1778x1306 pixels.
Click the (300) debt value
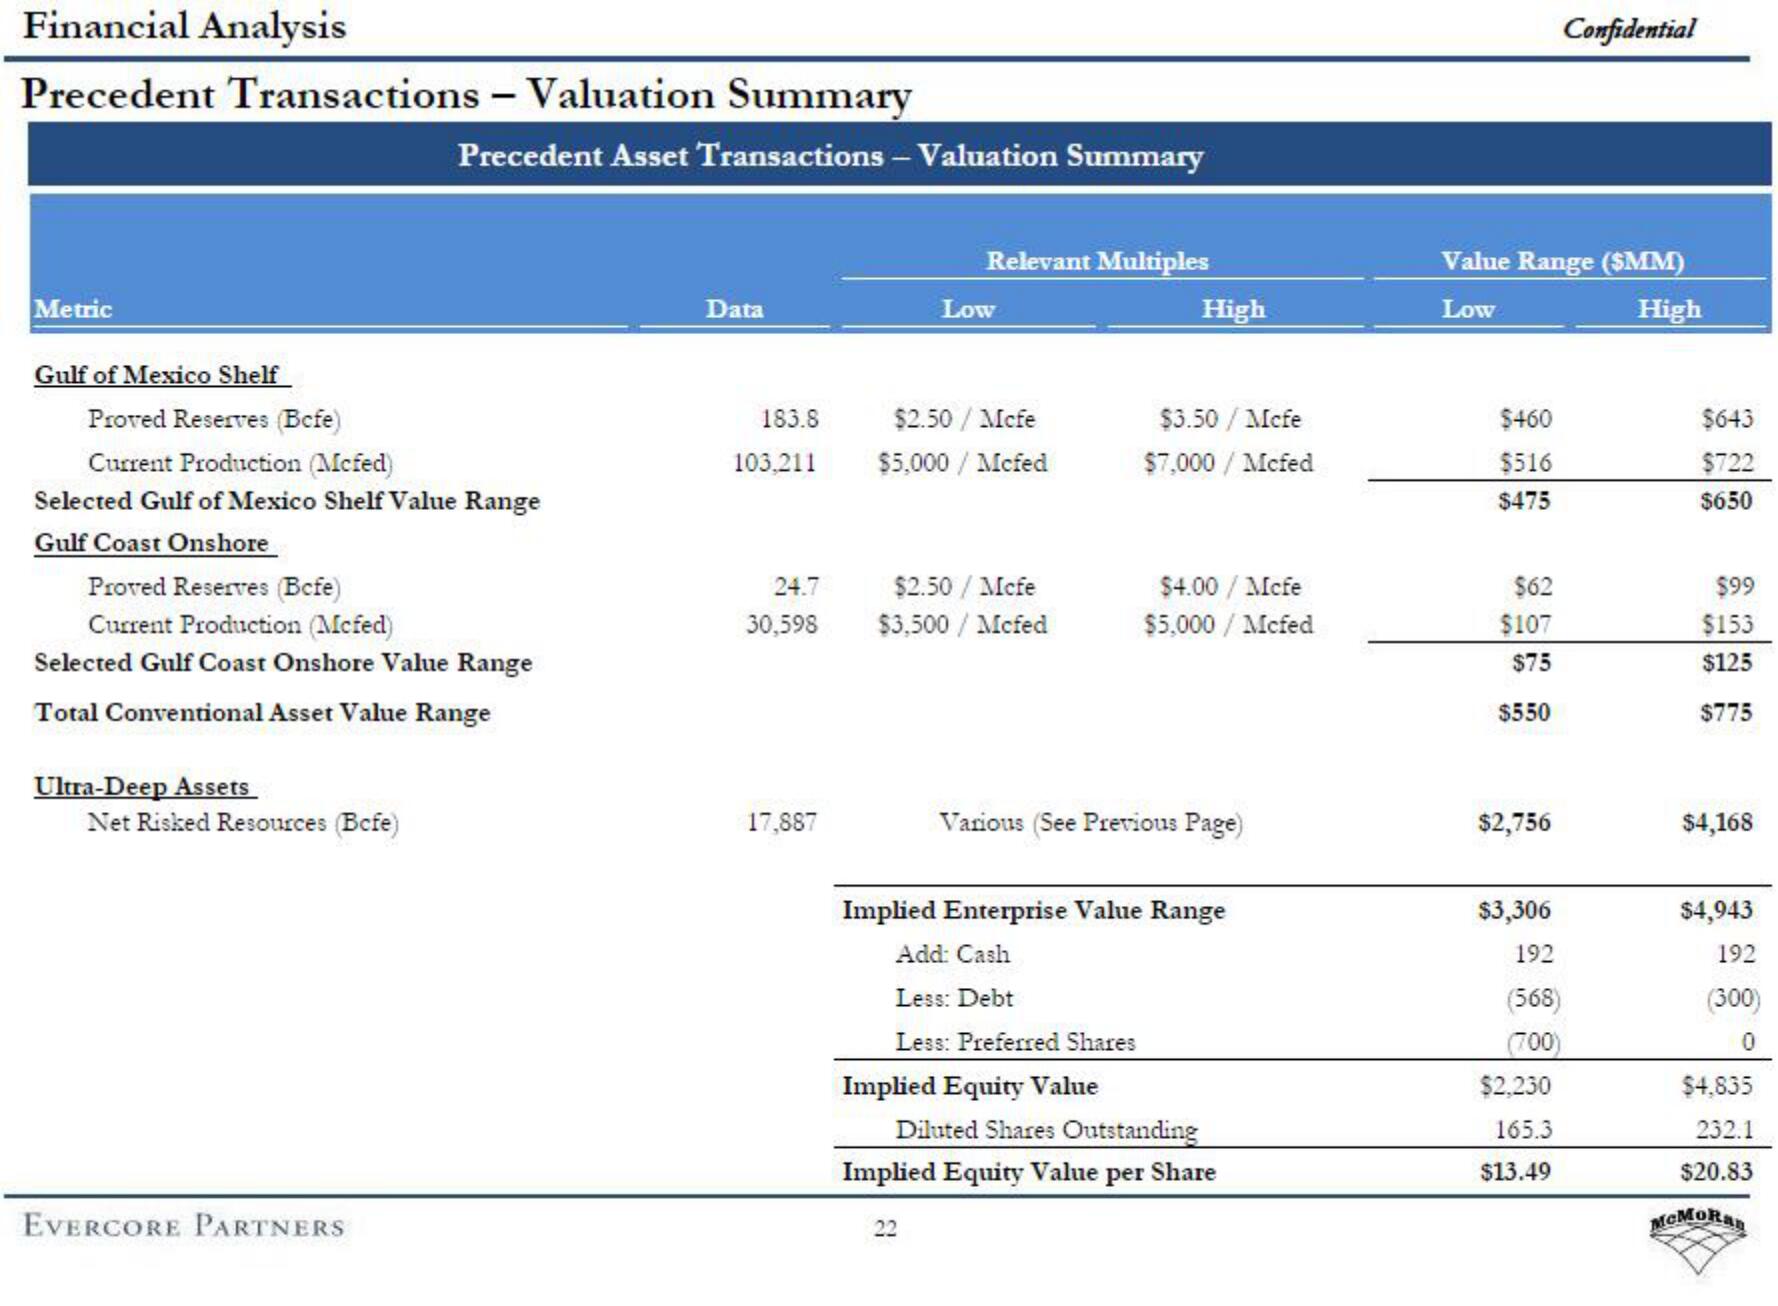coord(1733,999)
